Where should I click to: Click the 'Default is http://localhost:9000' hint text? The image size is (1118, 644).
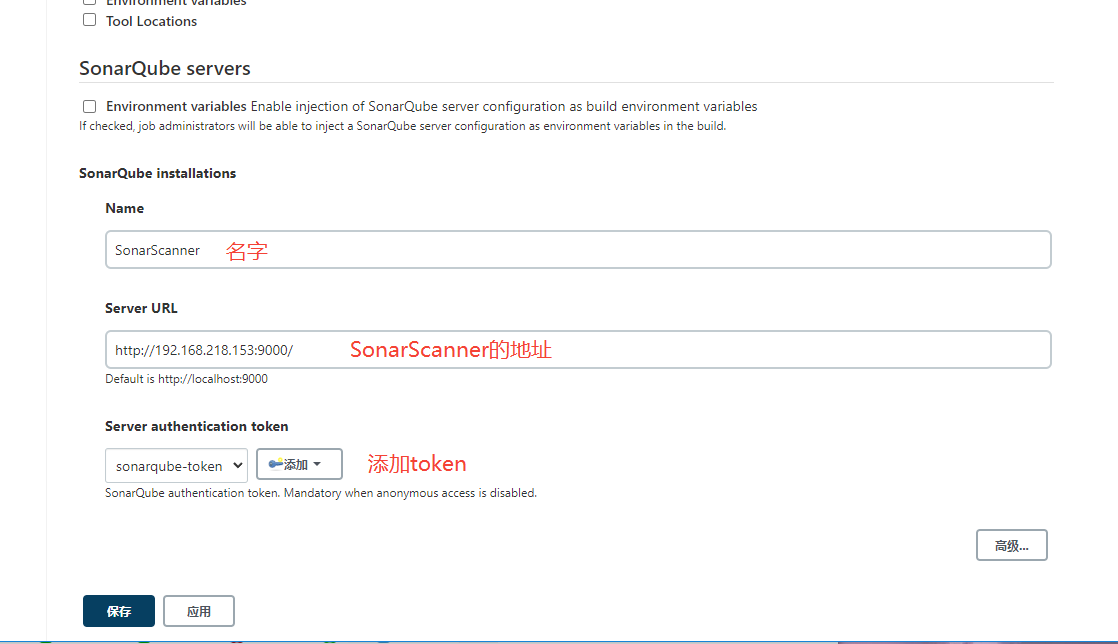187,379
